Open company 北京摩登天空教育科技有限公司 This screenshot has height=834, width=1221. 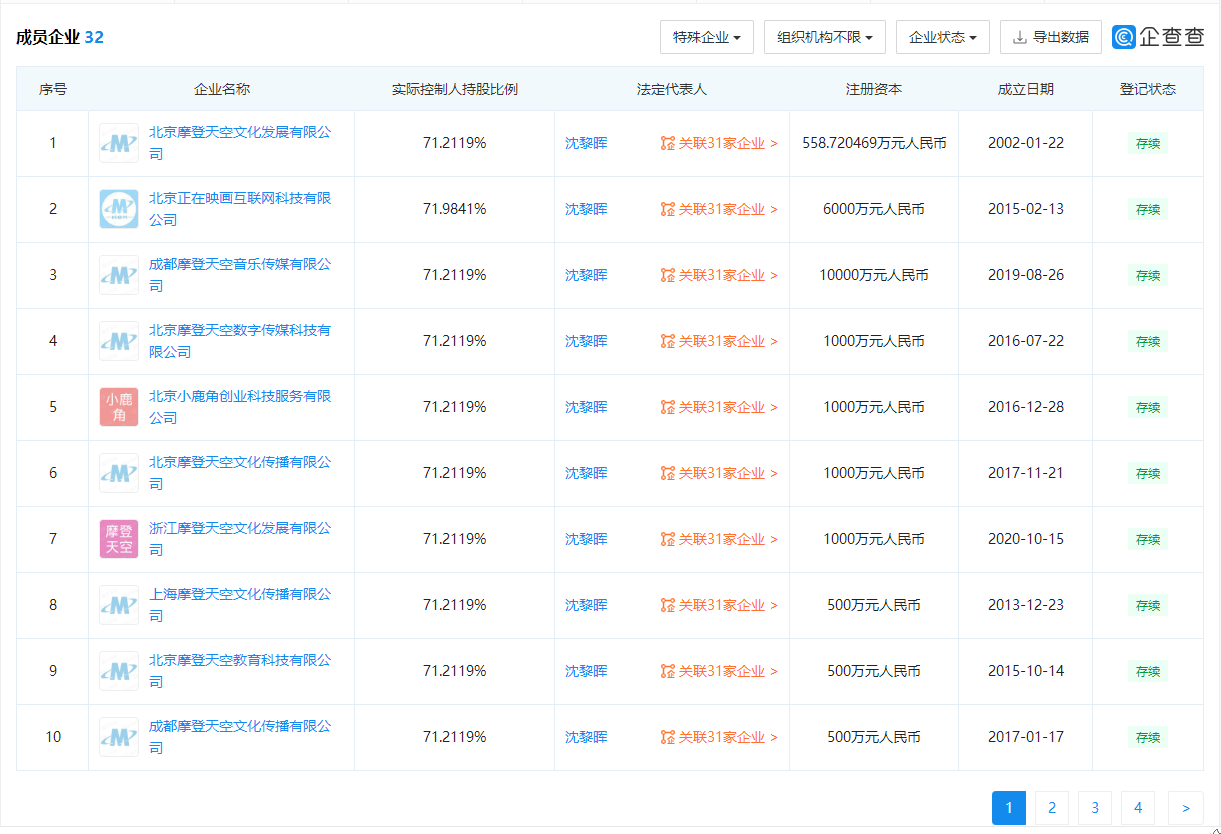(240, 671)
